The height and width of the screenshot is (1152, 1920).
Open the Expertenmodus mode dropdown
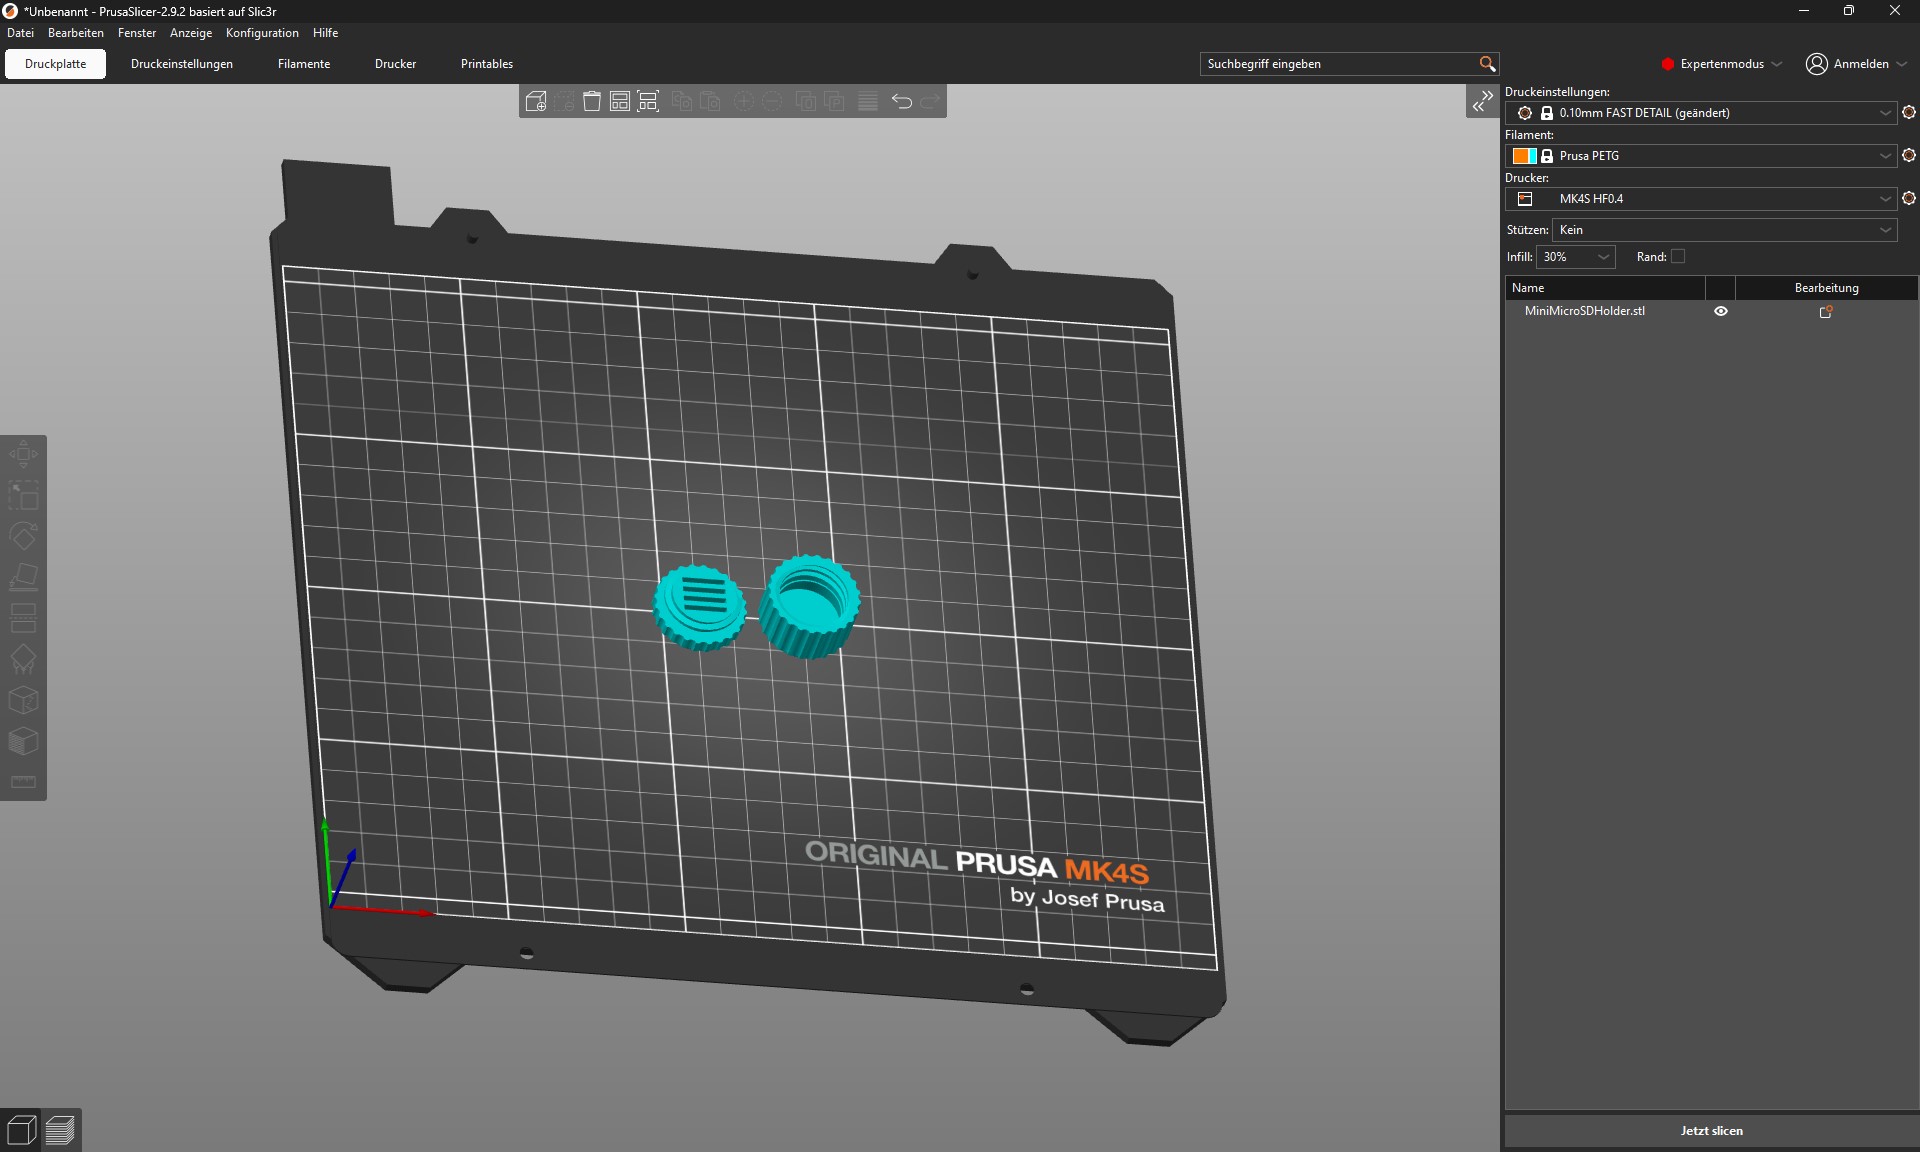1722,64
